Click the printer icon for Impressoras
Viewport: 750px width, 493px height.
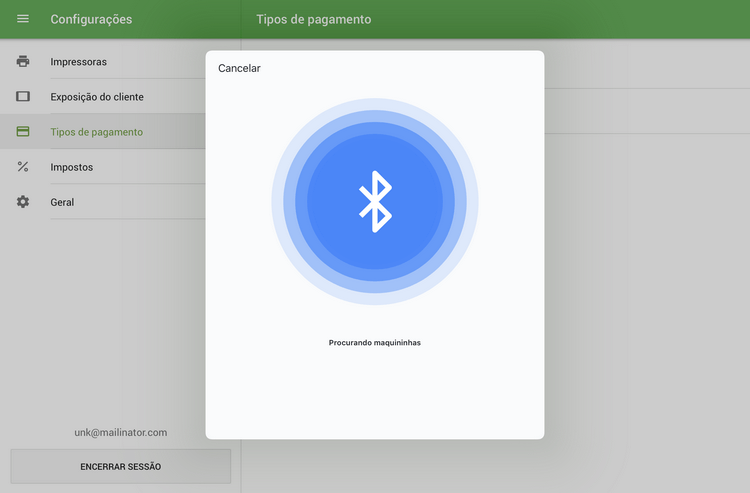(23, 62)
